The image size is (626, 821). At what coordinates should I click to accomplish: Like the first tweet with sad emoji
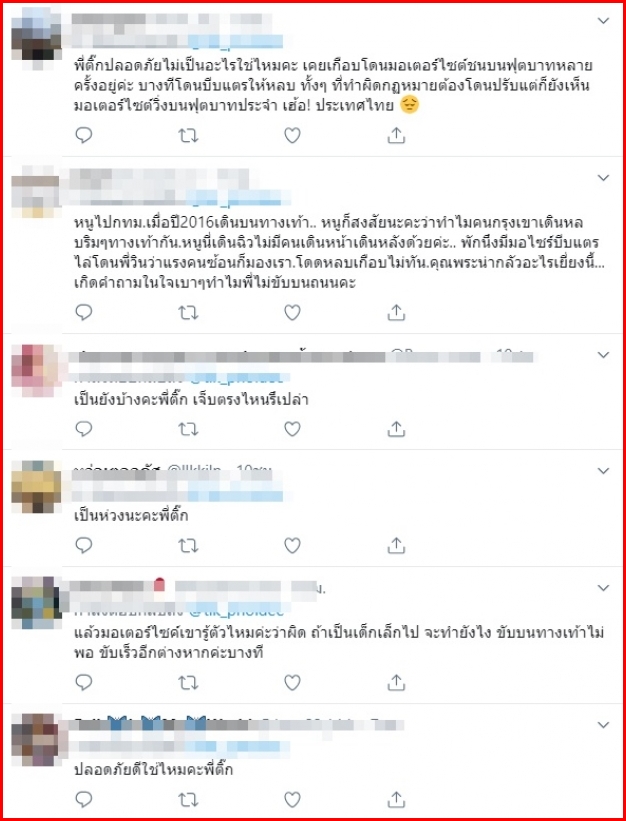(292, 136)
